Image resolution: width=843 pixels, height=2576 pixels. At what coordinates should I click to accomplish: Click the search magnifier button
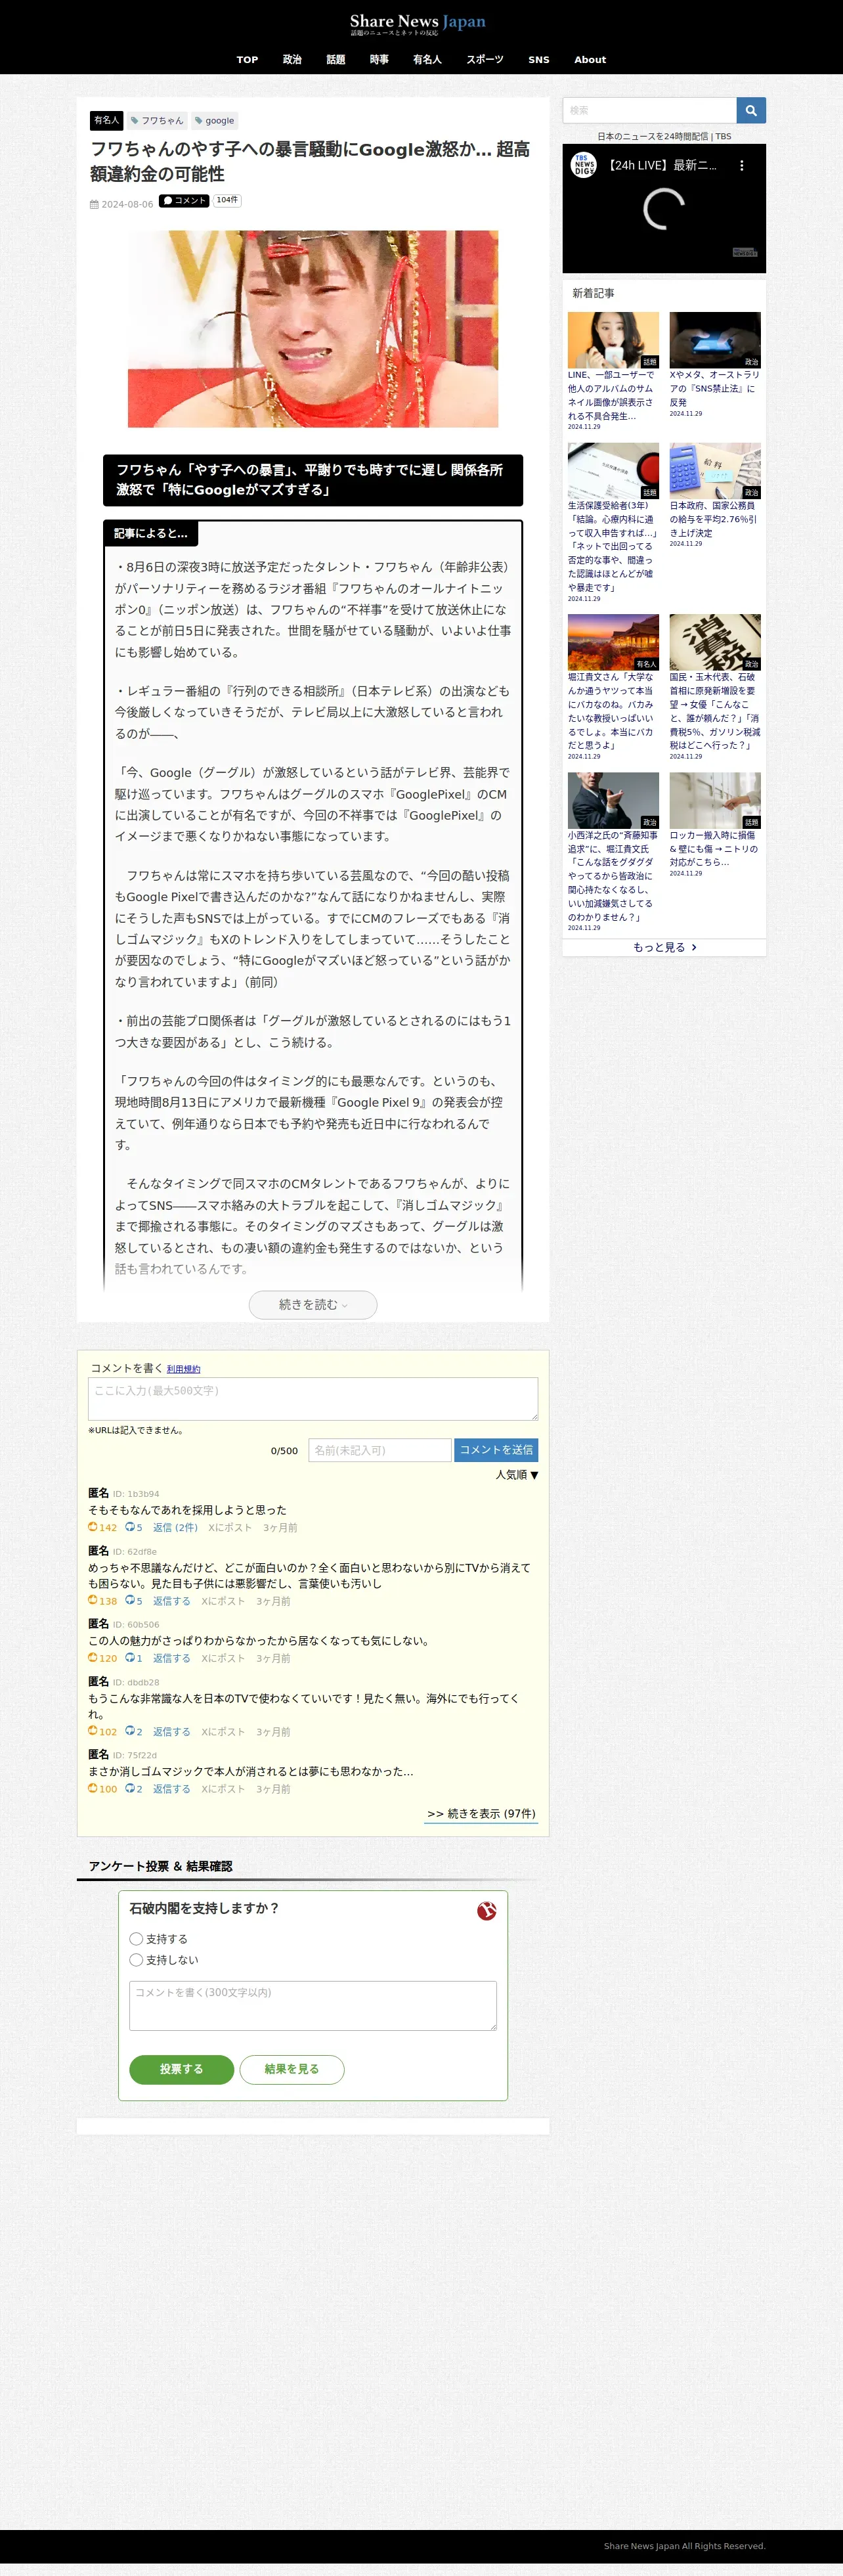tap(751, 110)
